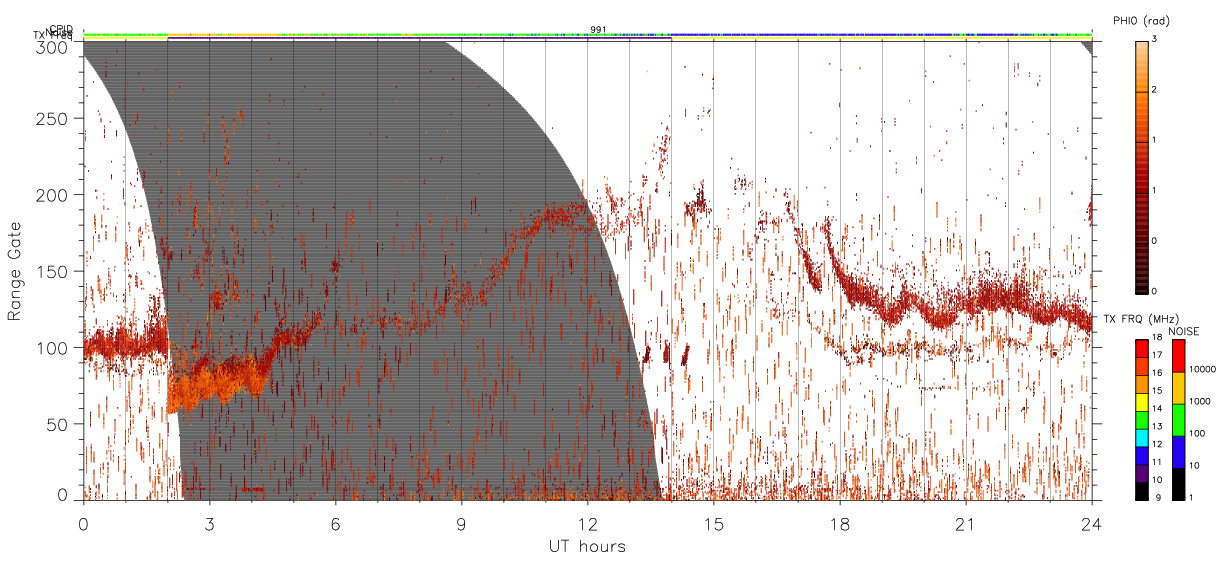Click the blue 11-12 MHz swatch in TX FRQ legend
The width and height of the screenshot is (1228, 567).
(1141, 454)
